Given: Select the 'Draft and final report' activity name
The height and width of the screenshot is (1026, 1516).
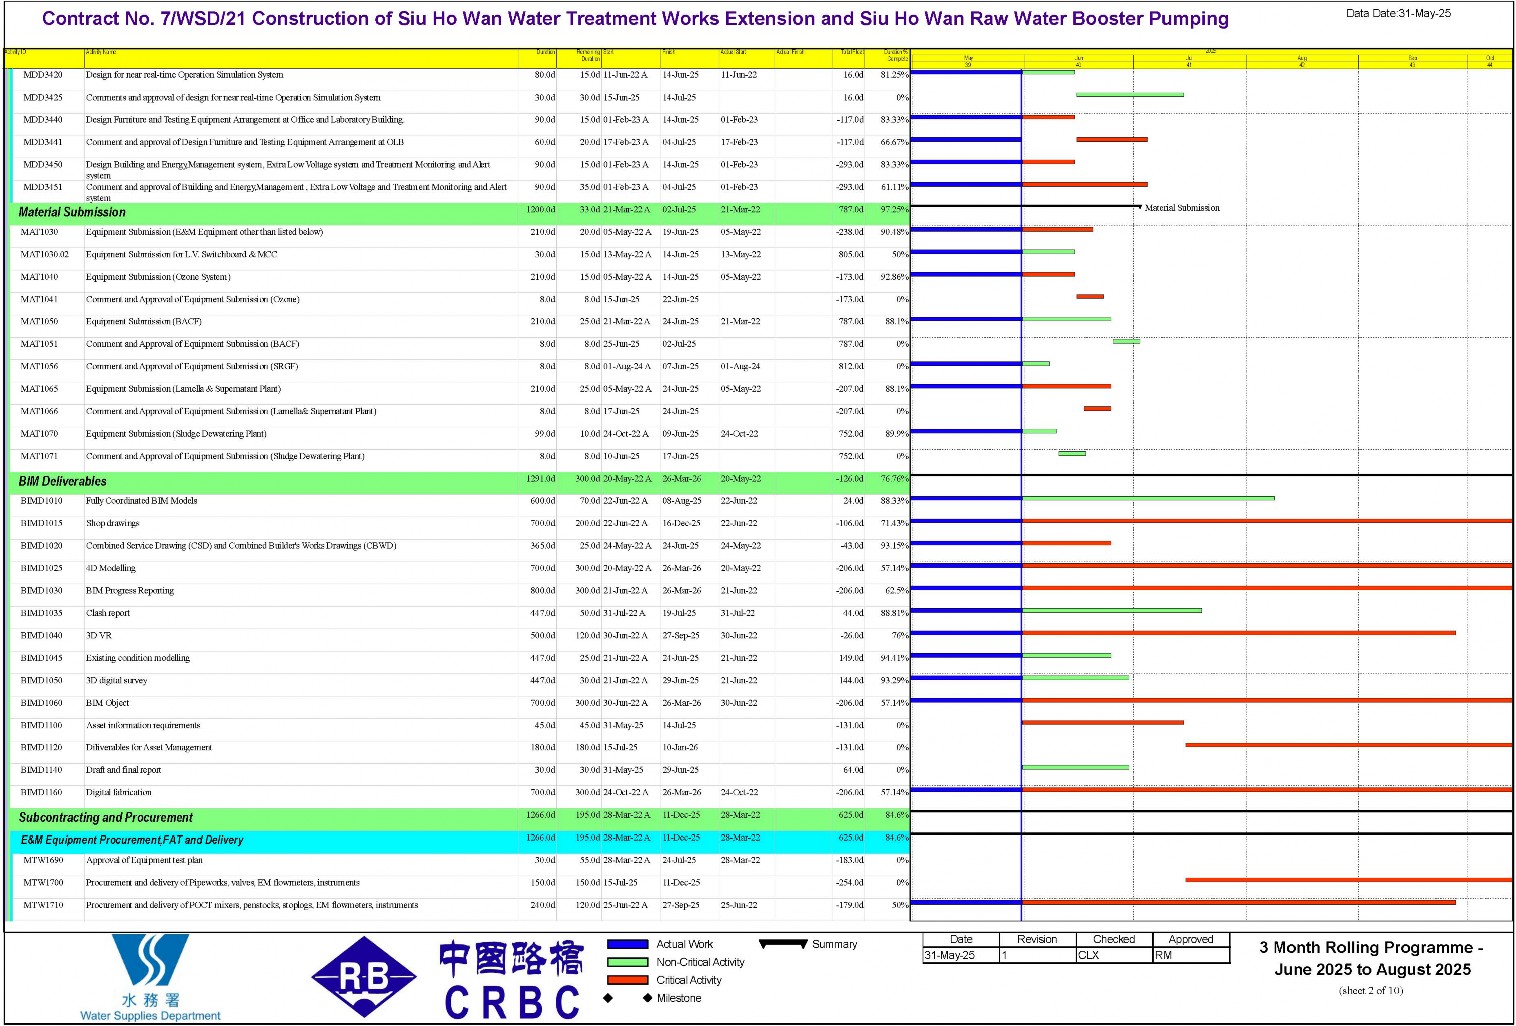Looking at the screenshot, I should (123, 770).
